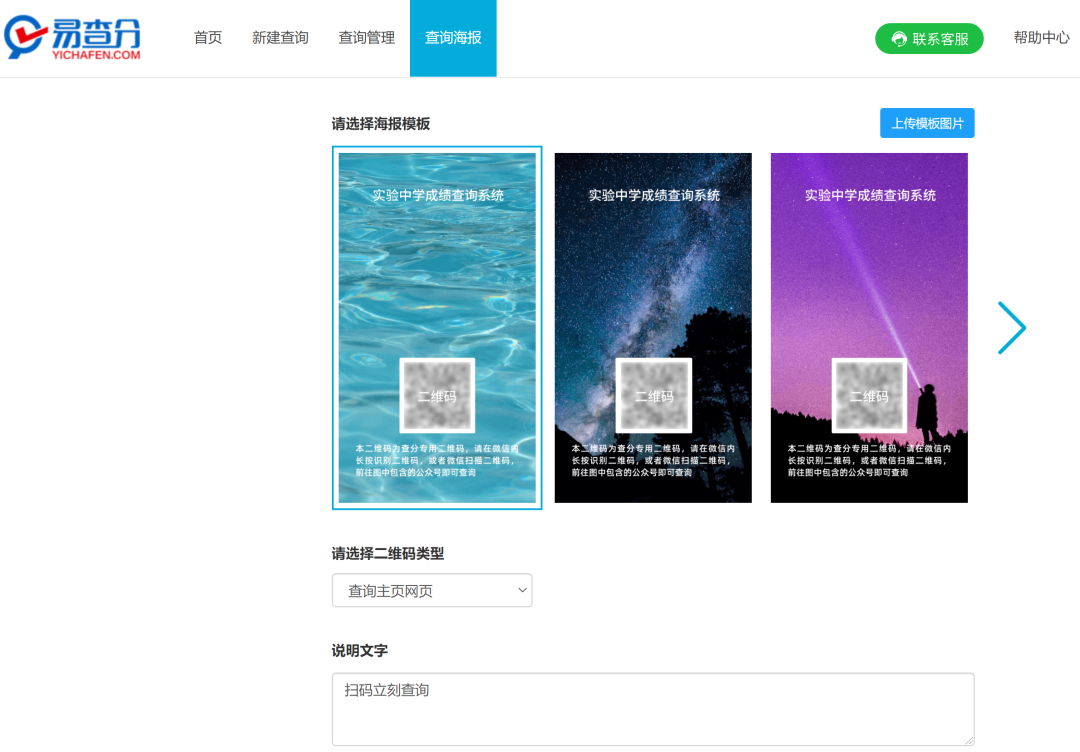Click the 请选择二维码类型 label

[x=388, y=554]
